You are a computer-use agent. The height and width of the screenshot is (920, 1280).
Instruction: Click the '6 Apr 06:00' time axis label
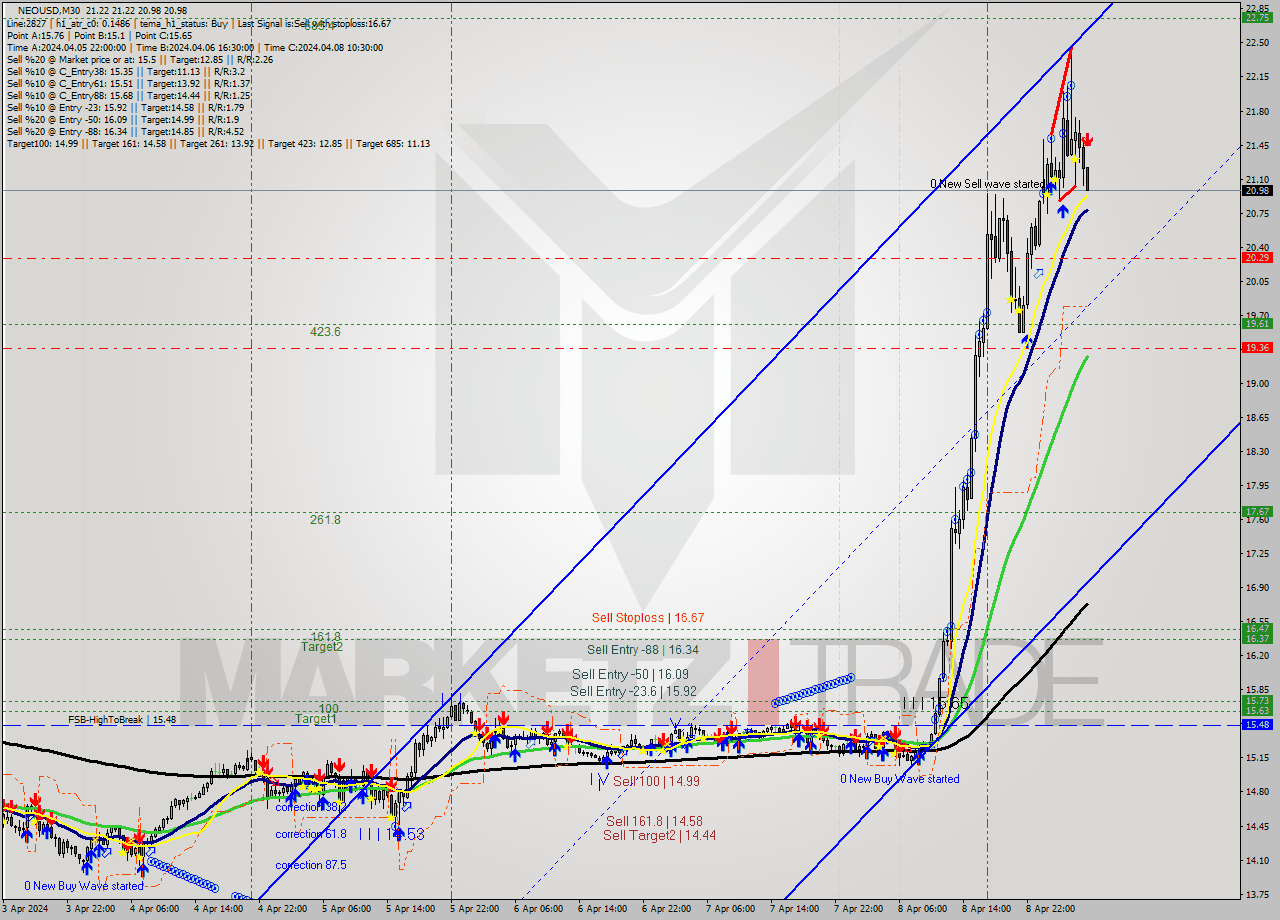tap(539, 909)
